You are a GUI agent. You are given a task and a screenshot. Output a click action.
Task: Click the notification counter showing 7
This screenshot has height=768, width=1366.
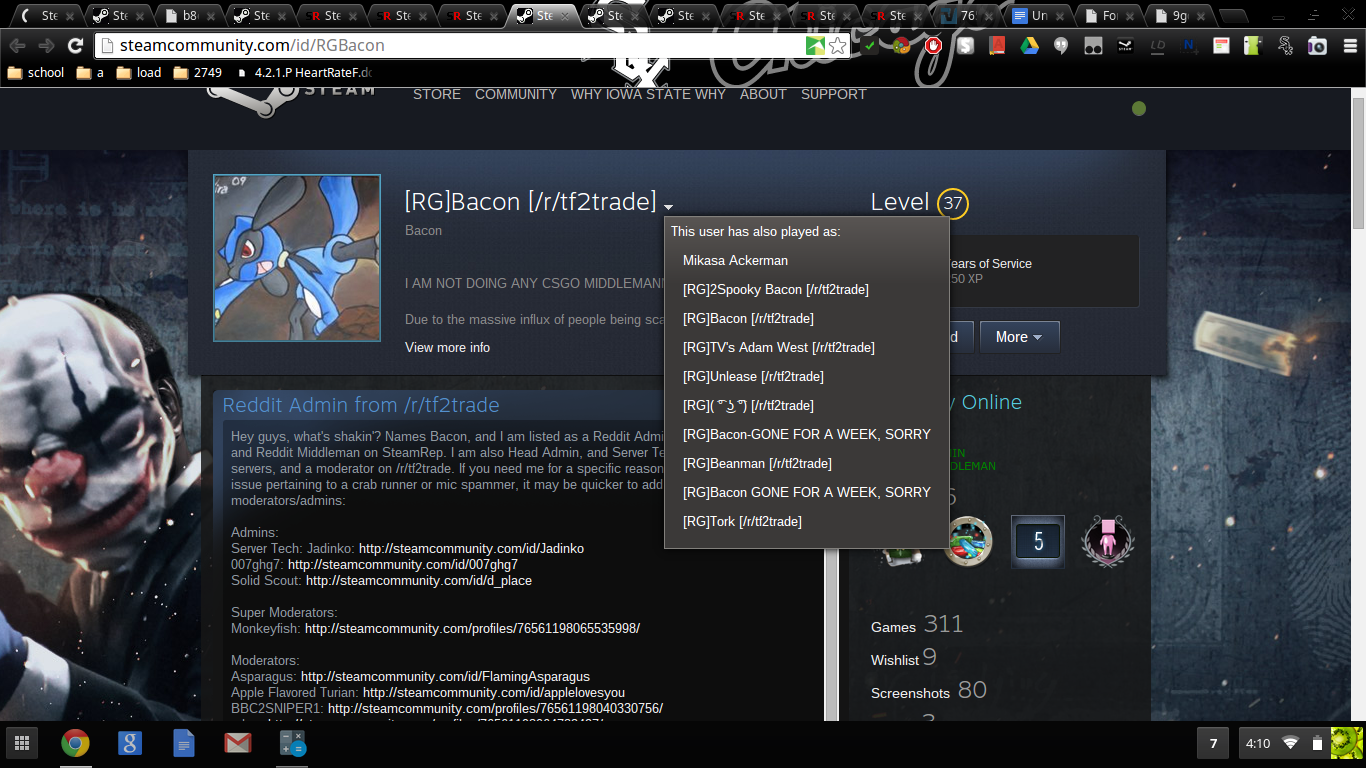1213,743
